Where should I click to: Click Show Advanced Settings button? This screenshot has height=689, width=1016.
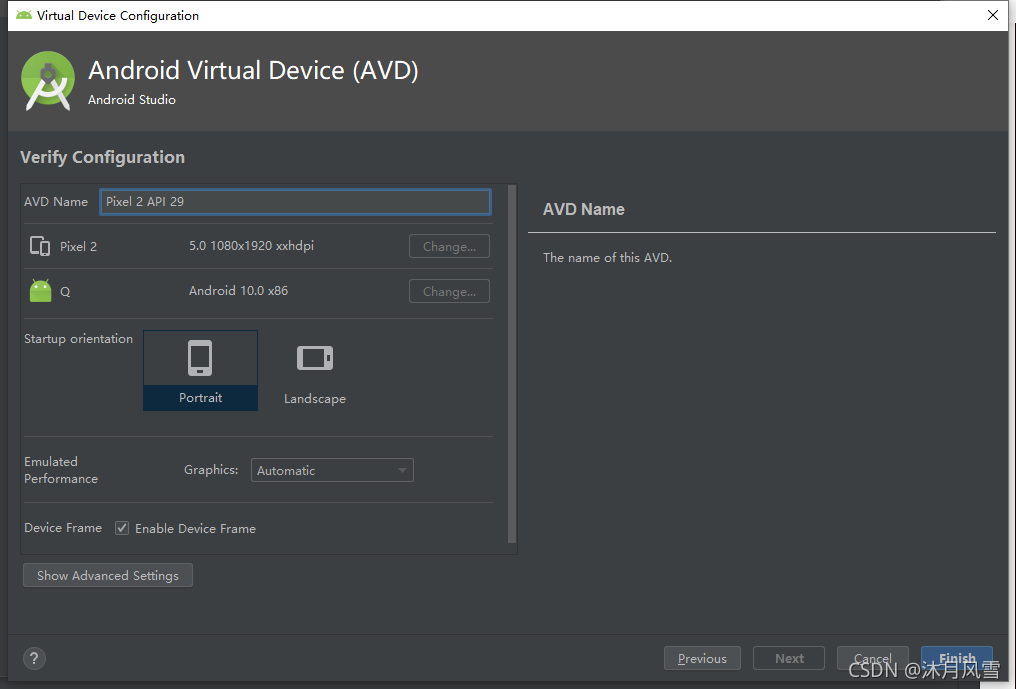[108, 576]
